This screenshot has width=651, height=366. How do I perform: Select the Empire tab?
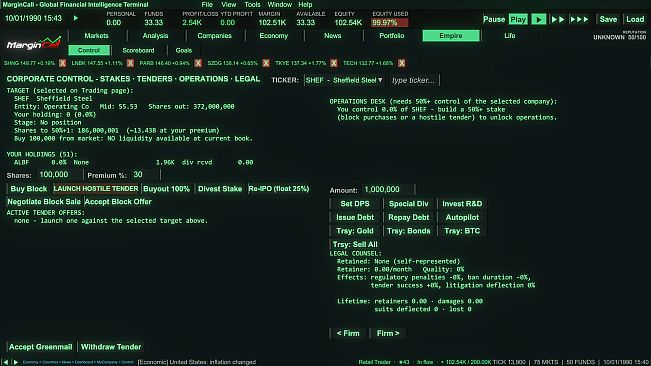(x=451, y=36)
